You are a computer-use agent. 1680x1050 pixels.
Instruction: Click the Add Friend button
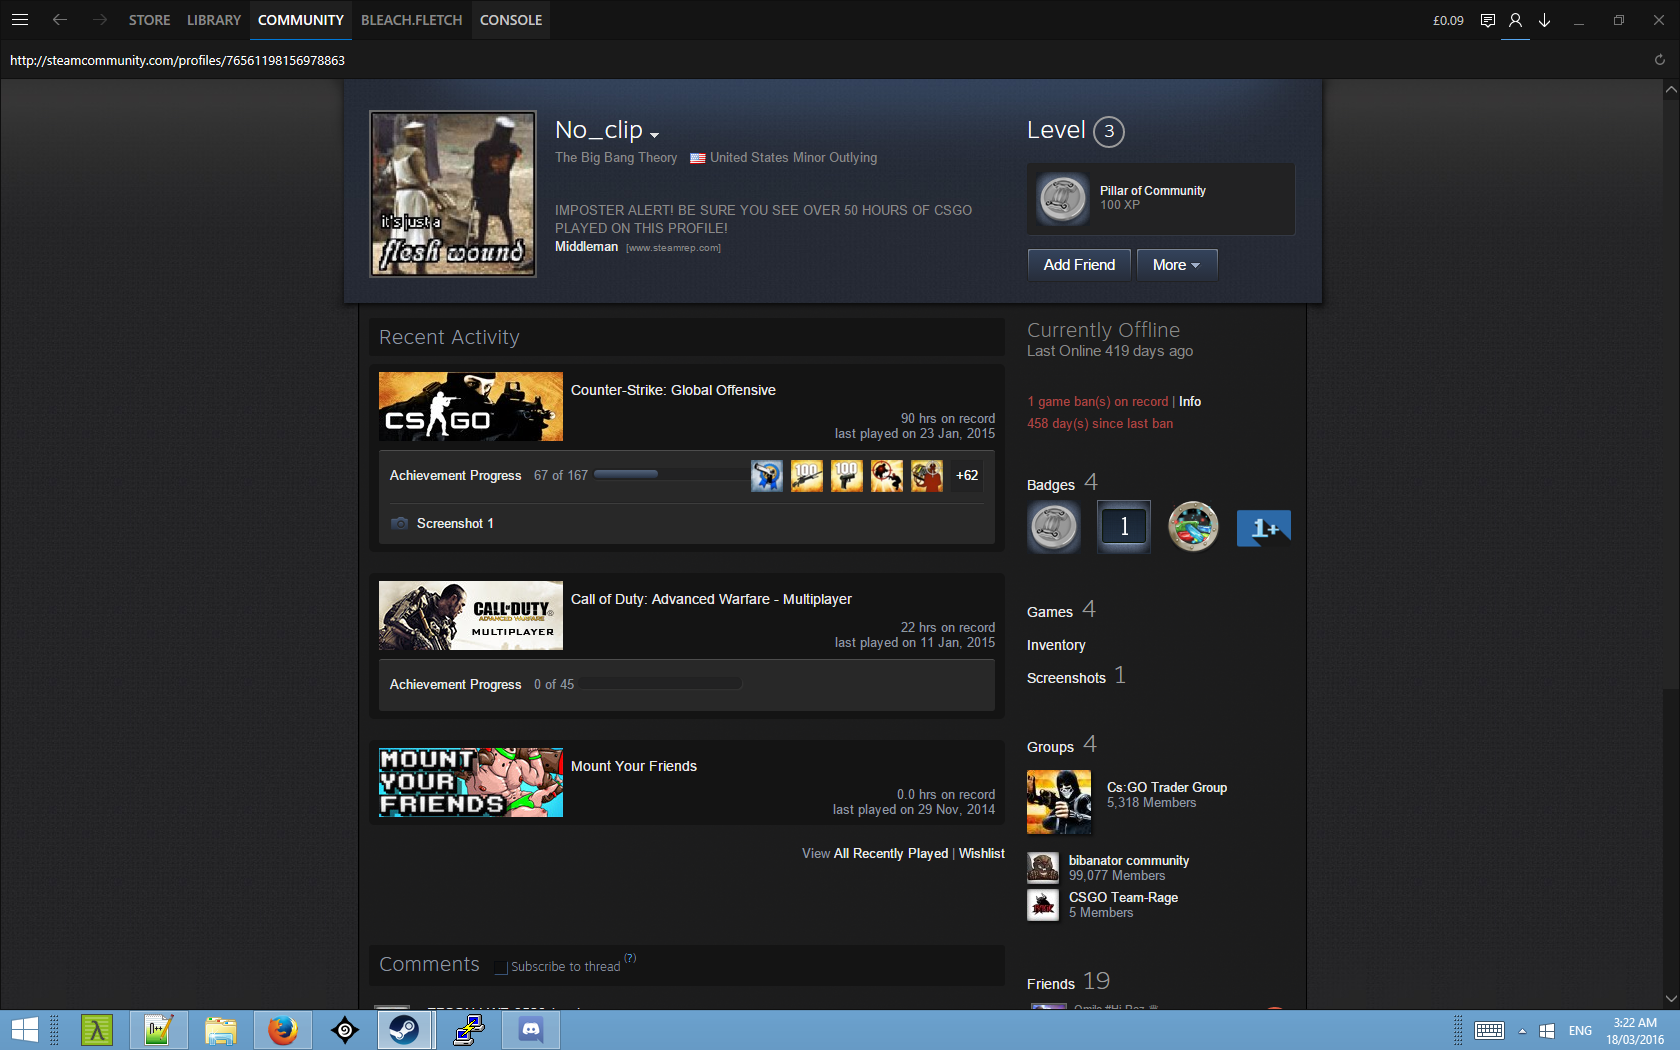coord(1079,265)
